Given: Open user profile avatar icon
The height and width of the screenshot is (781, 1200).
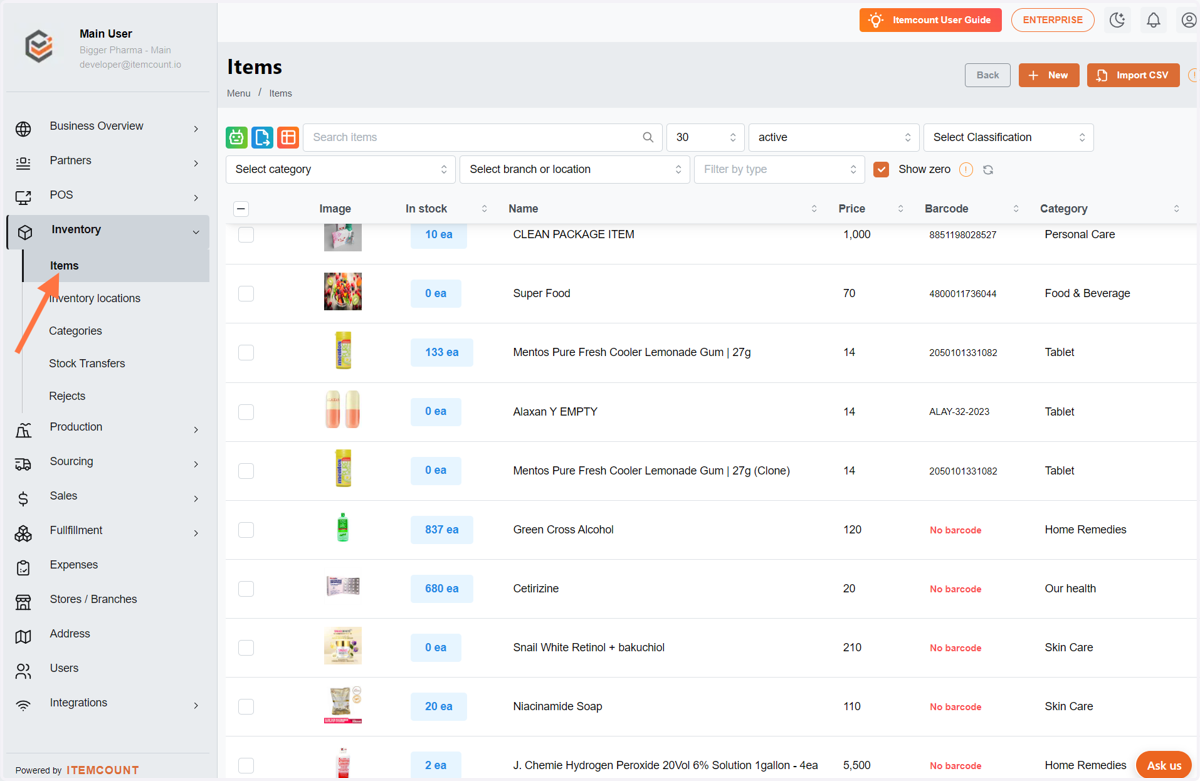Looking at the screenshot, I should click(1189, 20).
